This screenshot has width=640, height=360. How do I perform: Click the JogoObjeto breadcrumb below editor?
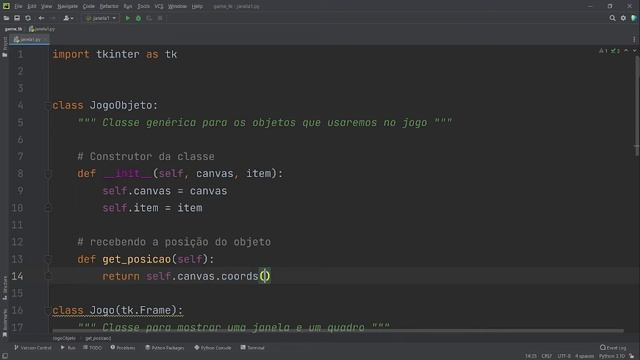point(64,338)
